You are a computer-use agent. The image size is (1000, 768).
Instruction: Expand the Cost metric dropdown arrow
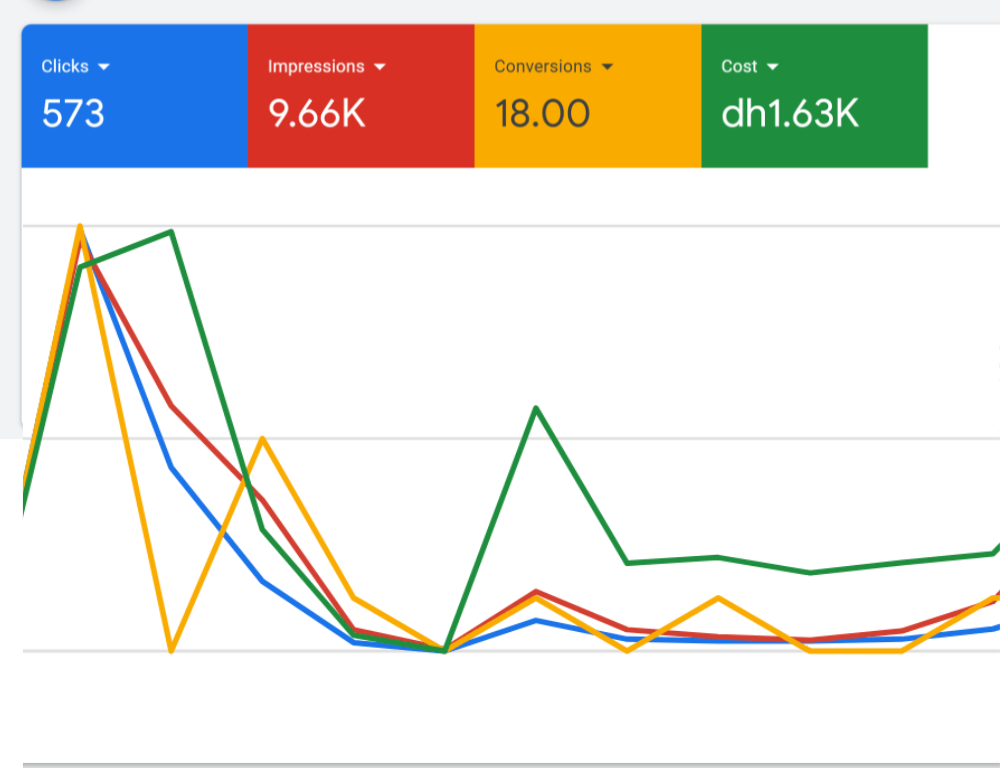coord(772,67)
